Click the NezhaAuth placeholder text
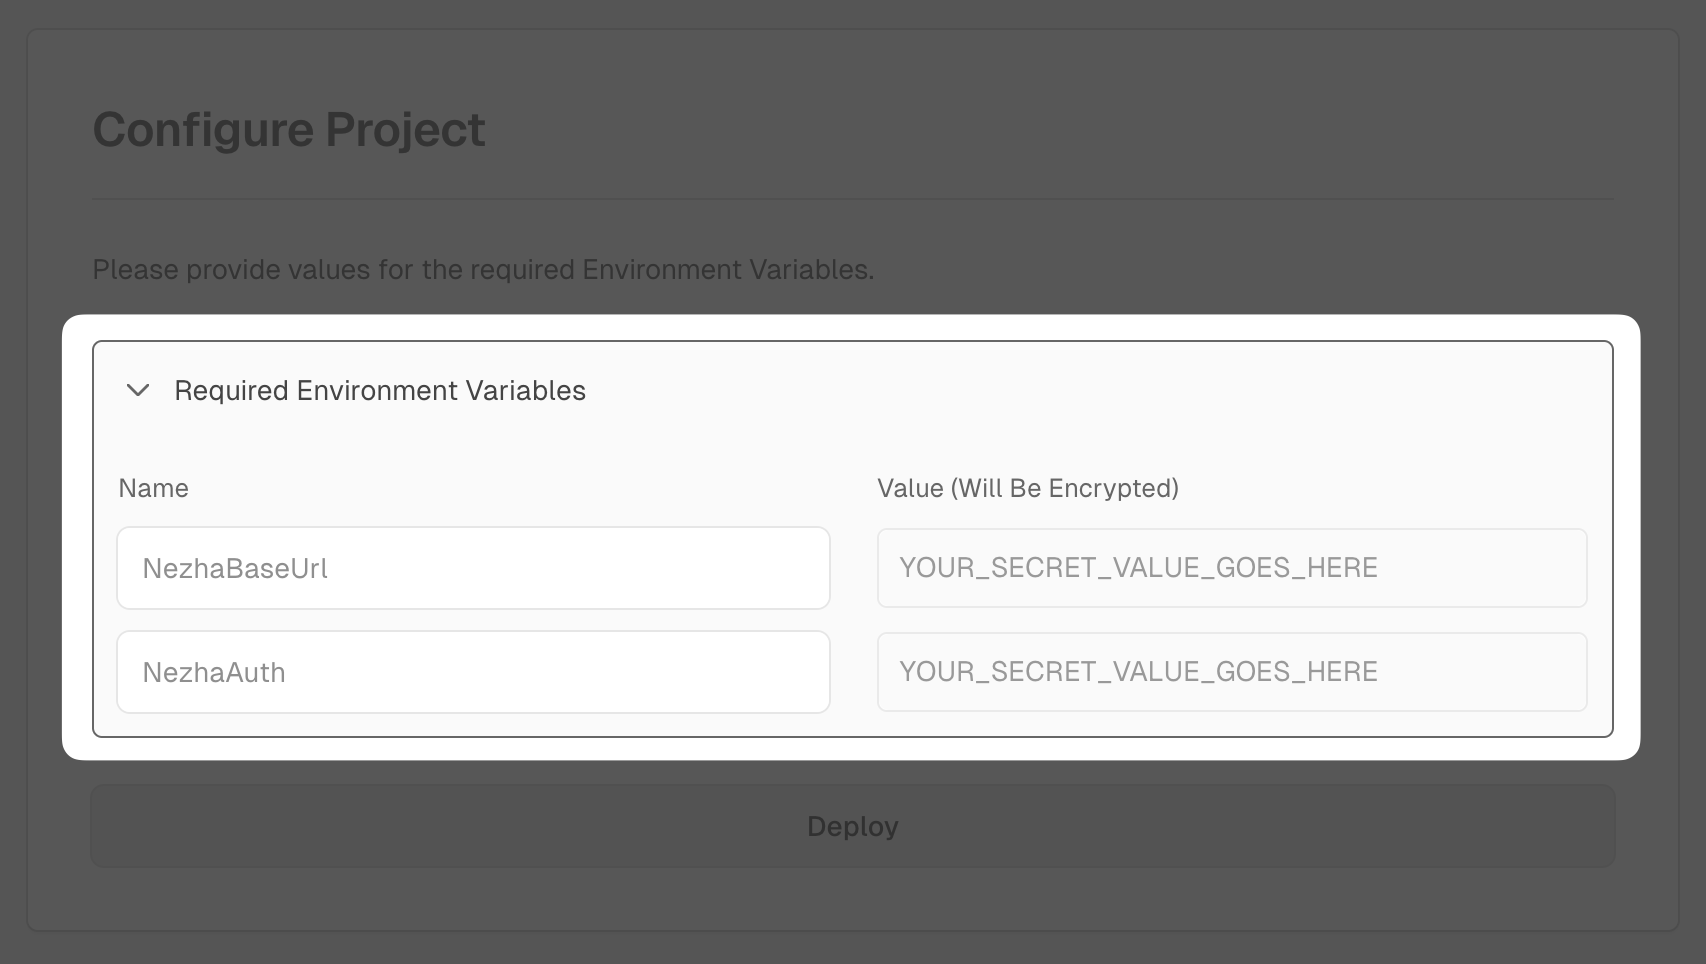 [x=214, y=673]
